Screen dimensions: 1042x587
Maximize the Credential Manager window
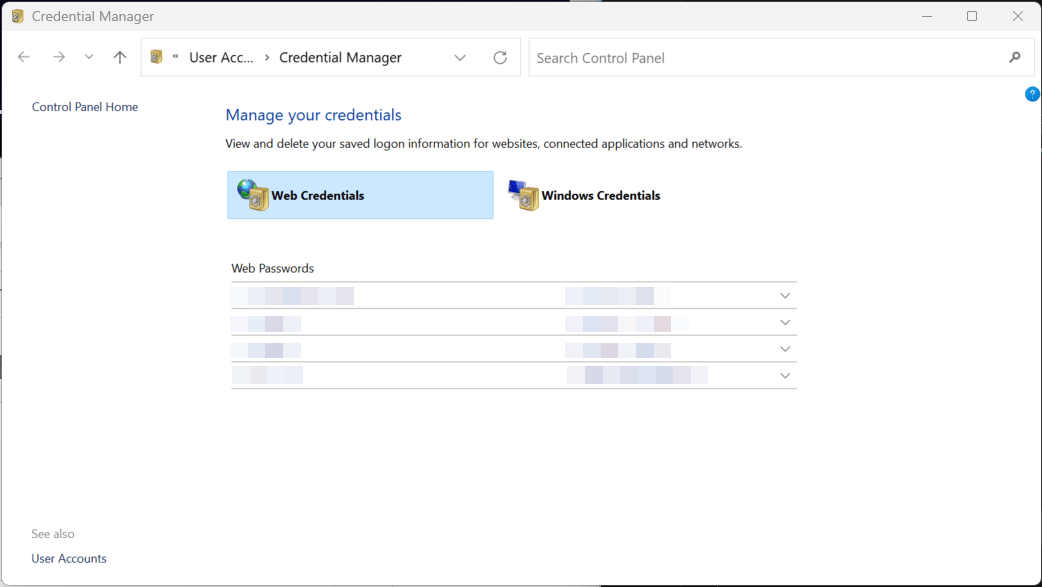(972, 16)
